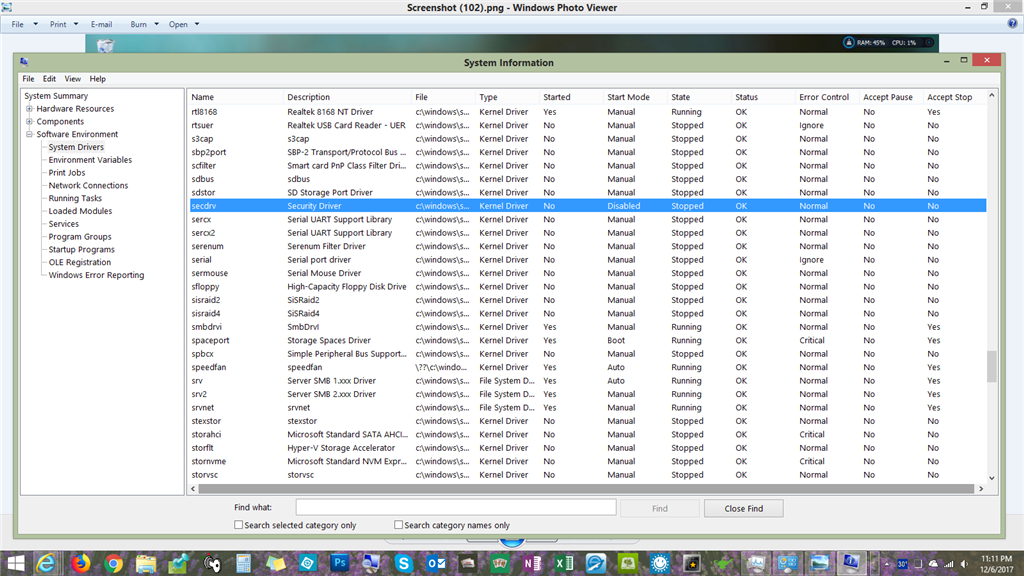
Task: Select the spaceport driver row
Action: (x=588, y=340)
